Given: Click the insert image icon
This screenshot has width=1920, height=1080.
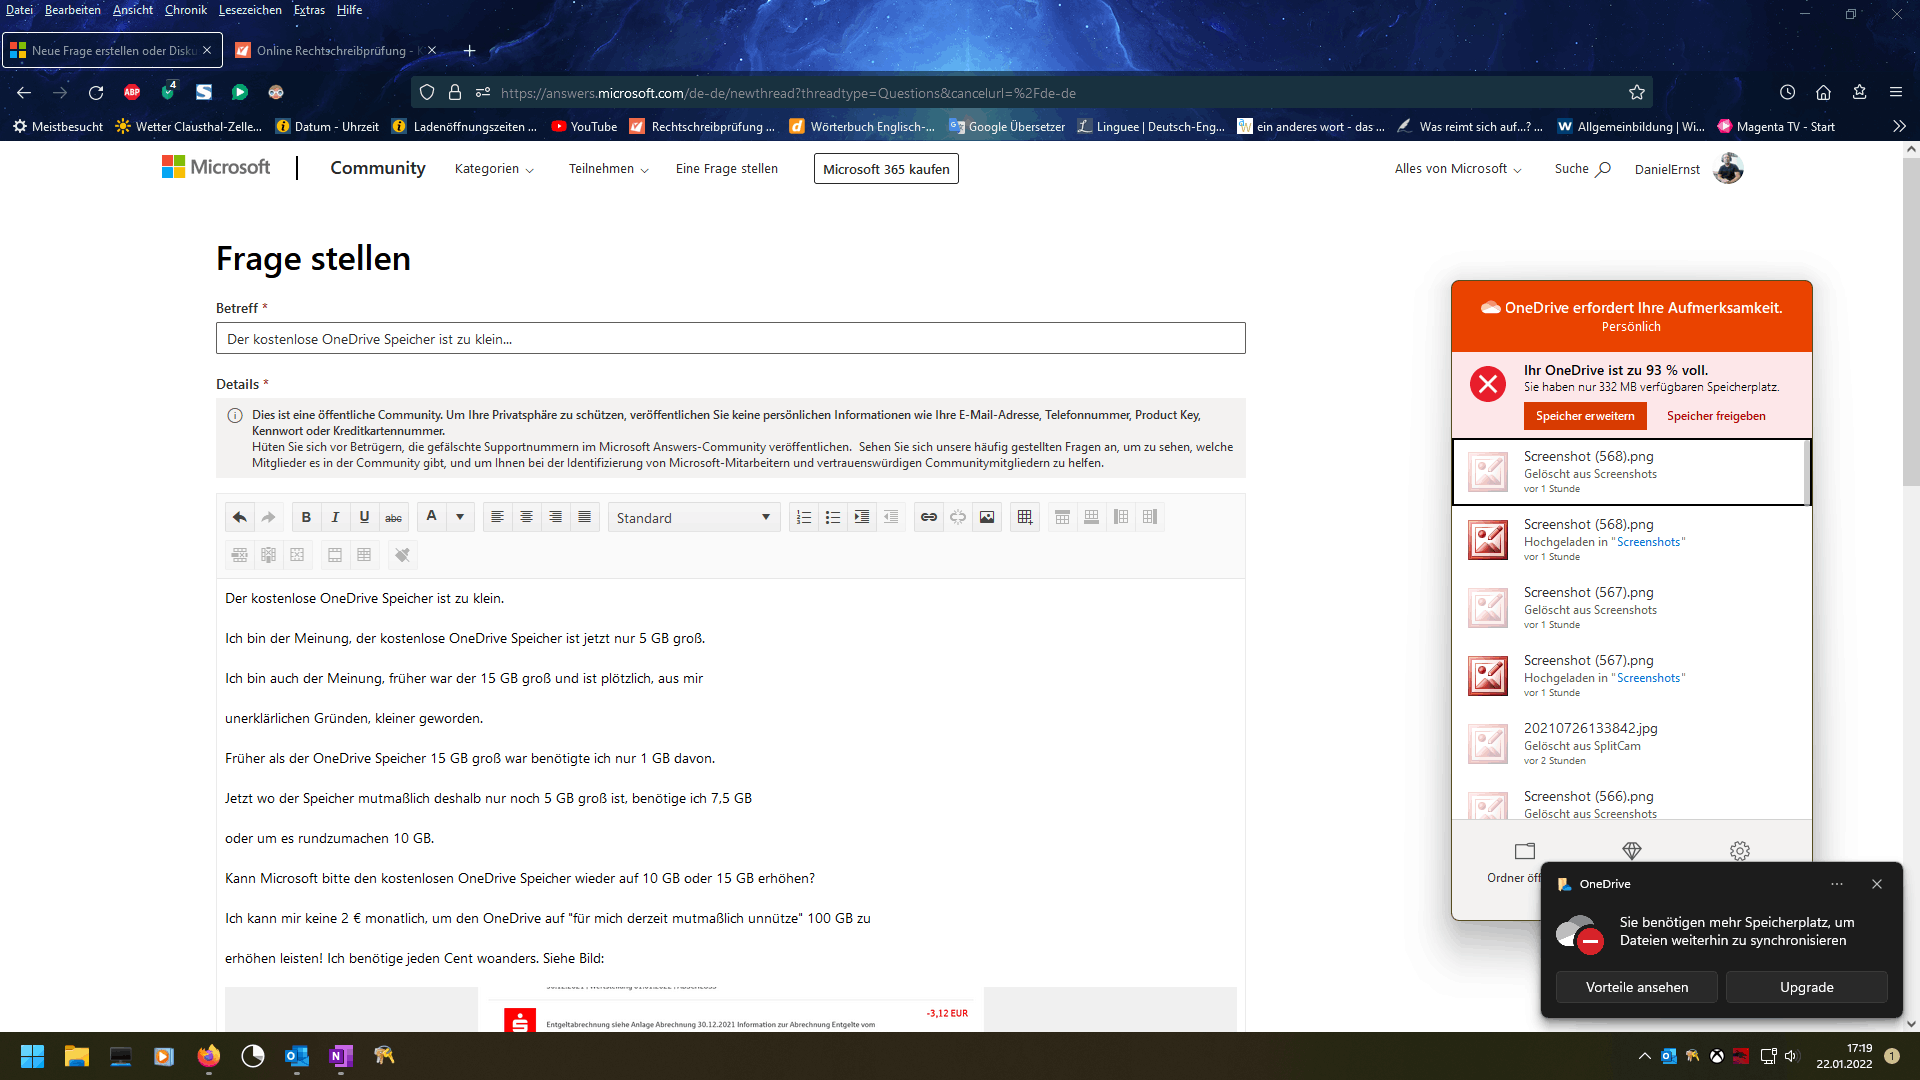Looking at the screenshot, I should pyautogui.click(x=987, y=517).
